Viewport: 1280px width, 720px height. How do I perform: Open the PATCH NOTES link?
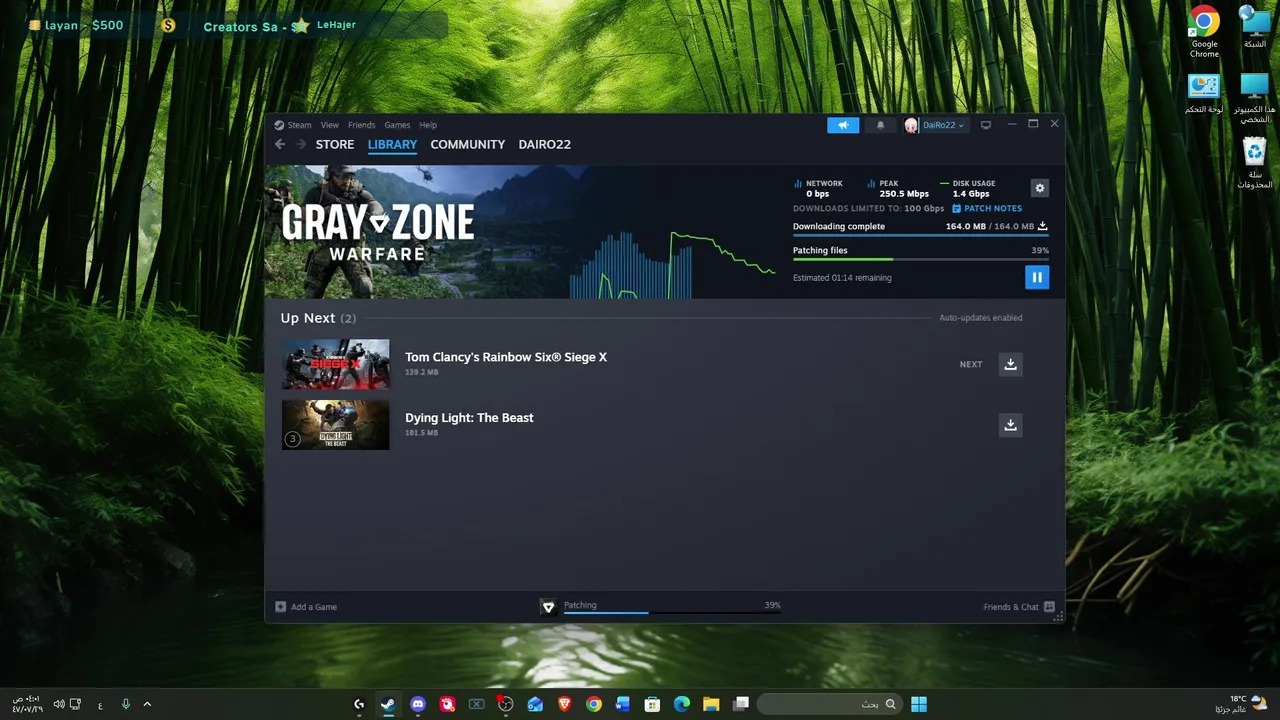coord(986,208)
